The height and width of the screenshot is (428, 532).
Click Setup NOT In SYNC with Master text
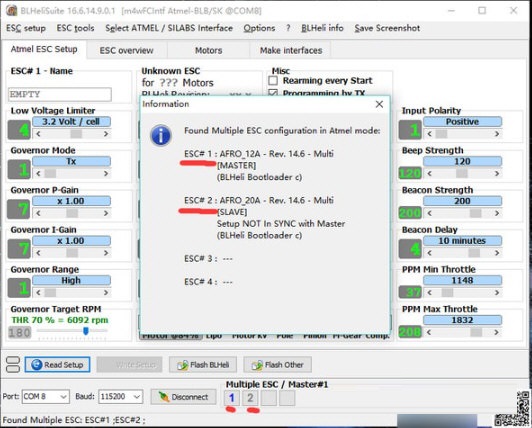click(281, 224)
